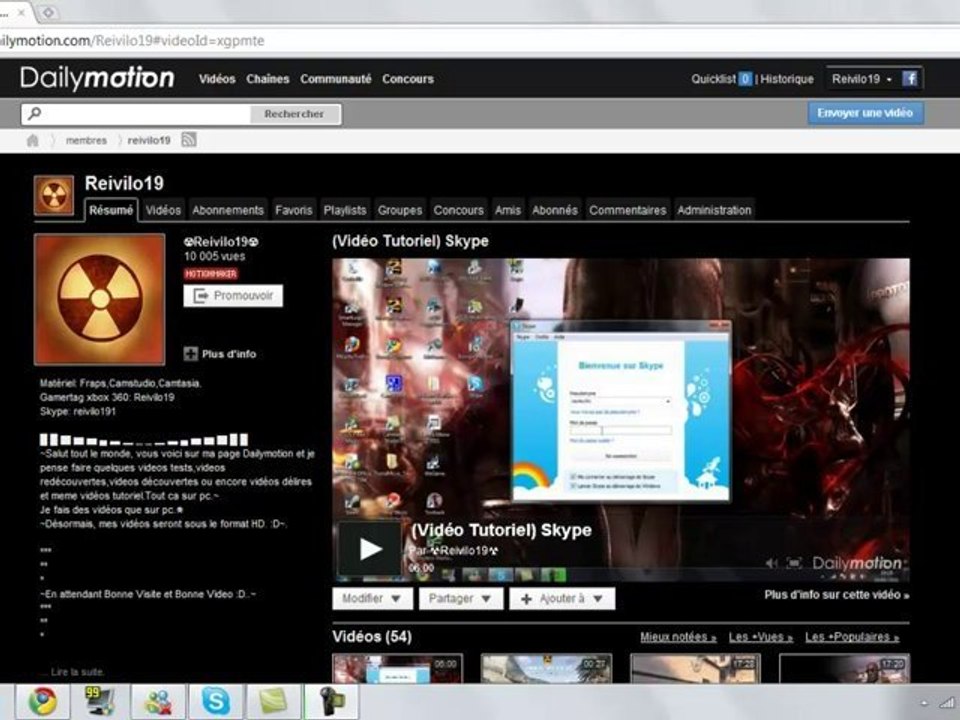
Task: Switch to the Abonnements tab
Action: tap(228, 210)
